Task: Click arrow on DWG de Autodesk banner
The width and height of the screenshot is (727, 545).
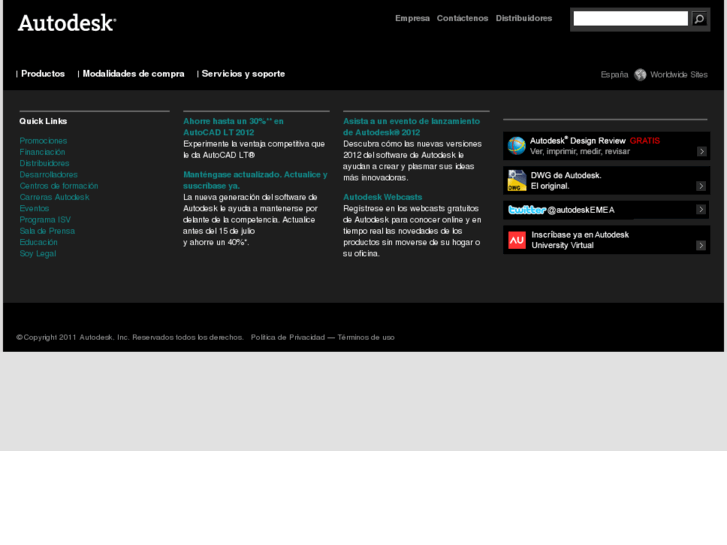Action: pos(701,186)
